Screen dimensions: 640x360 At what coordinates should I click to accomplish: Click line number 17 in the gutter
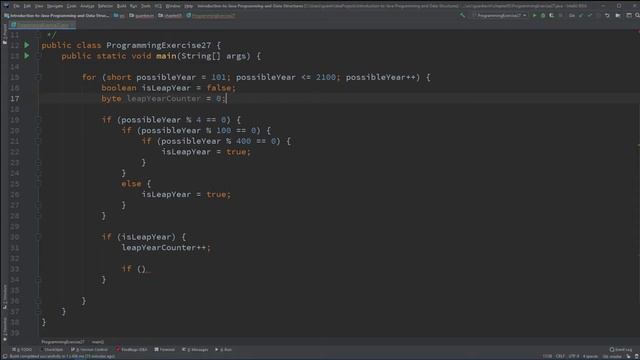[15, 98]
